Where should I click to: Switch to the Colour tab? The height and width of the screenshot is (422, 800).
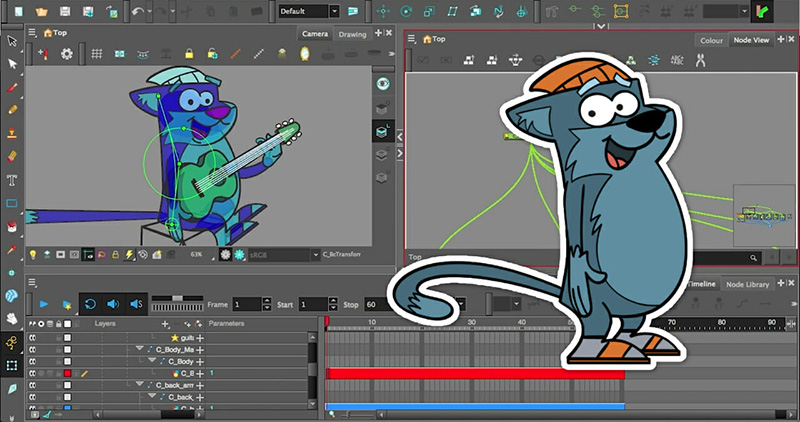(711, 40)
